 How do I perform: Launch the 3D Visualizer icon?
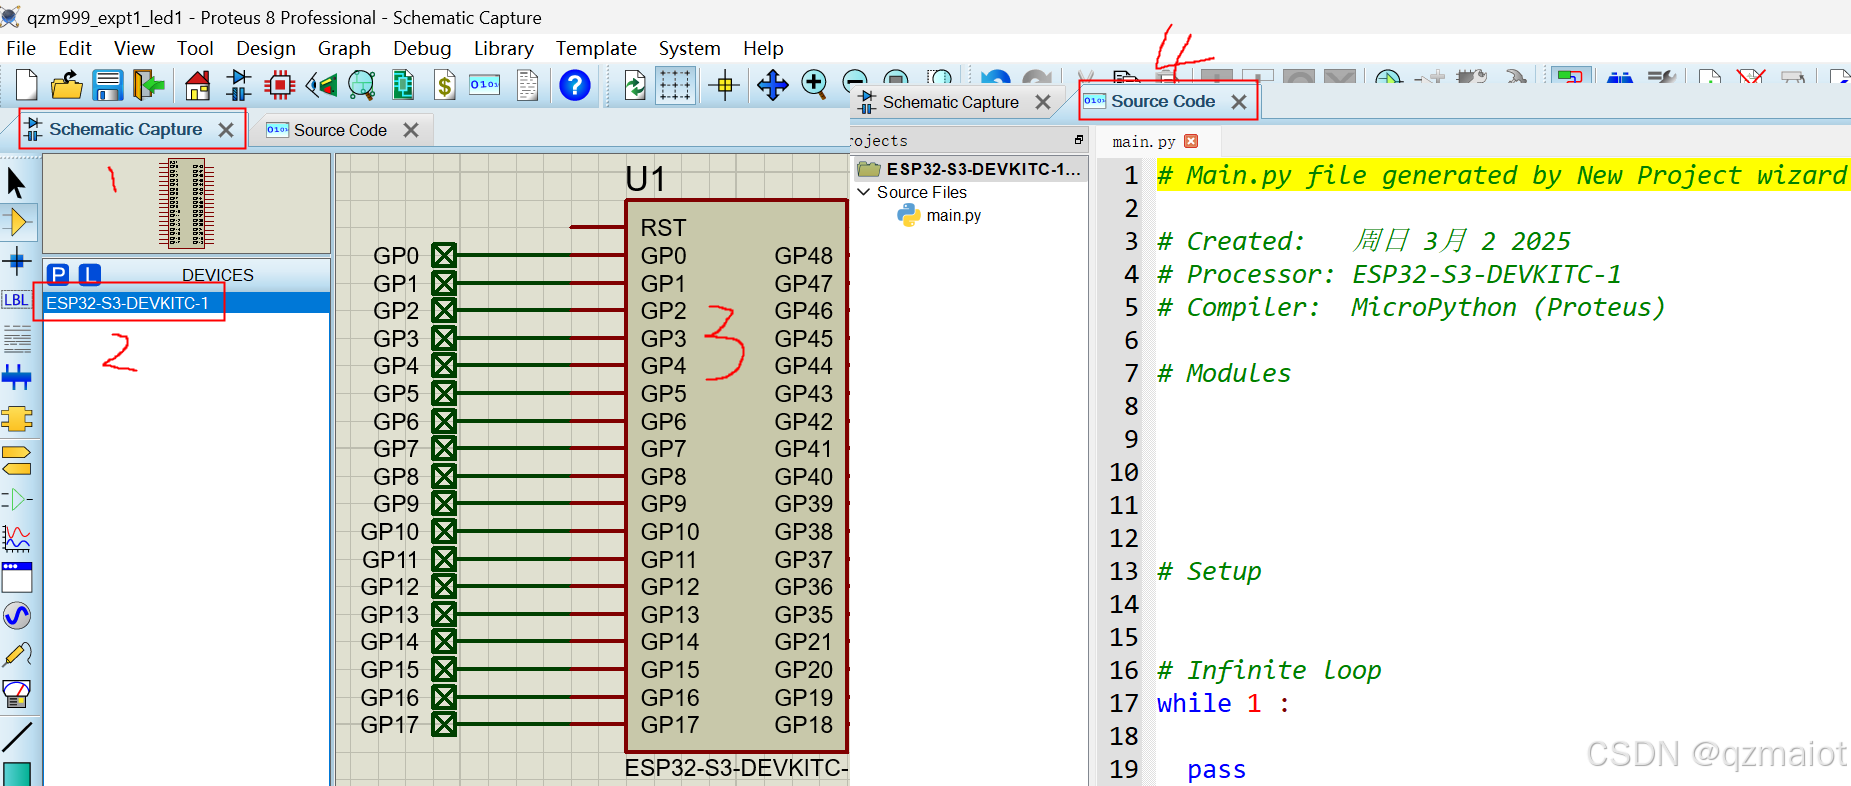pyautogui.click(x=321, y=85)
